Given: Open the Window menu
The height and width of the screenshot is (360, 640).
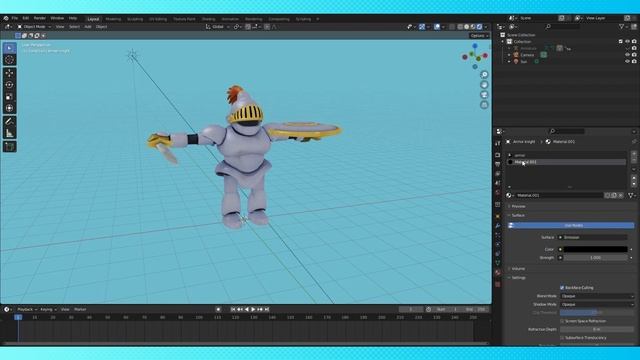Looking at the screenshot, I should pyautogui.click(x=57, y=18).
